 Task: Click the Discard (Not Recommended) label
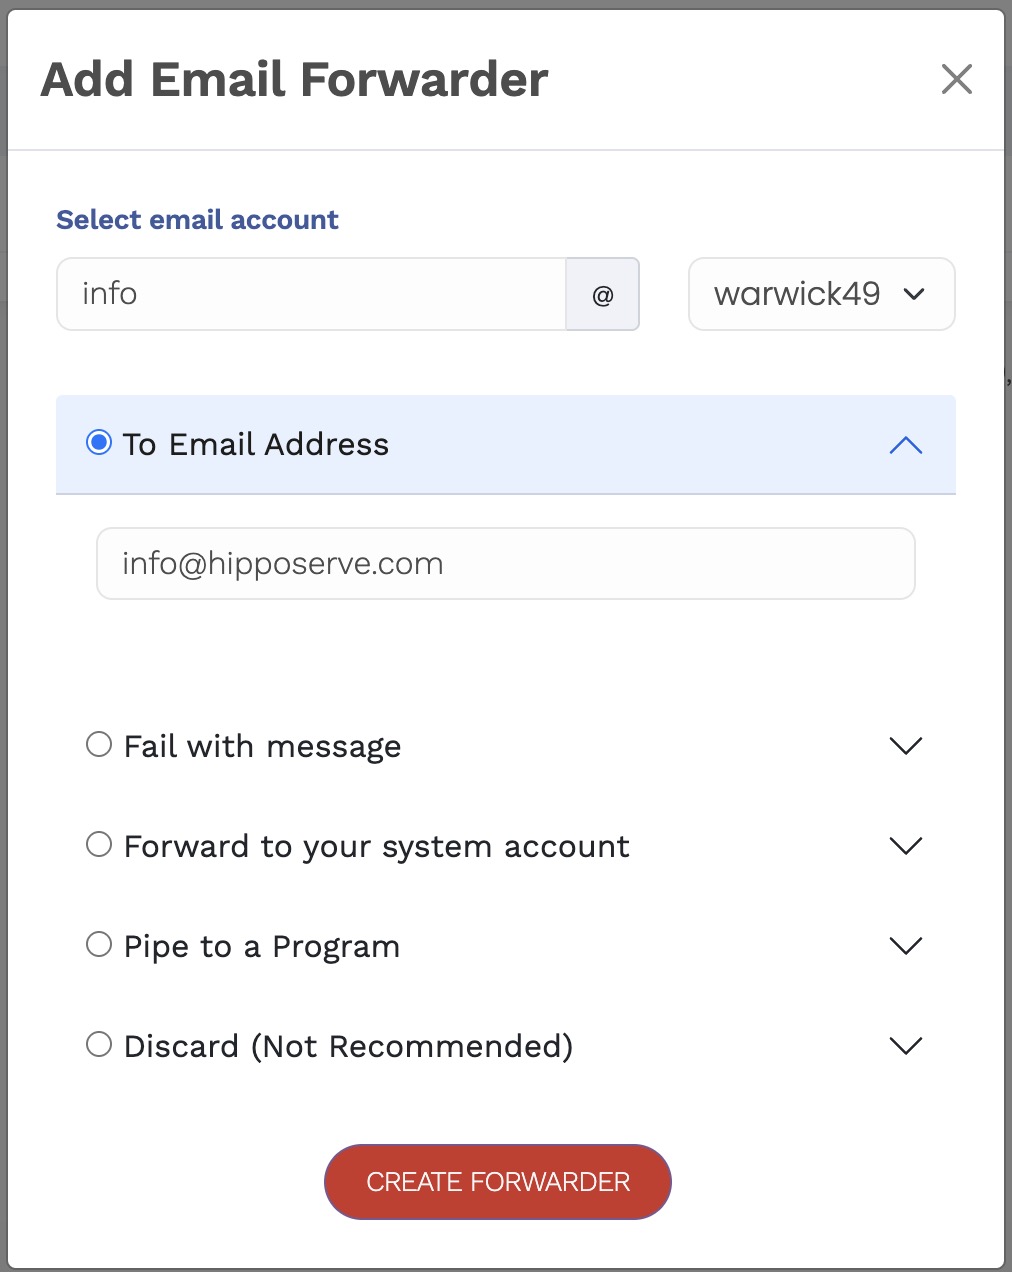point(348,1046)
